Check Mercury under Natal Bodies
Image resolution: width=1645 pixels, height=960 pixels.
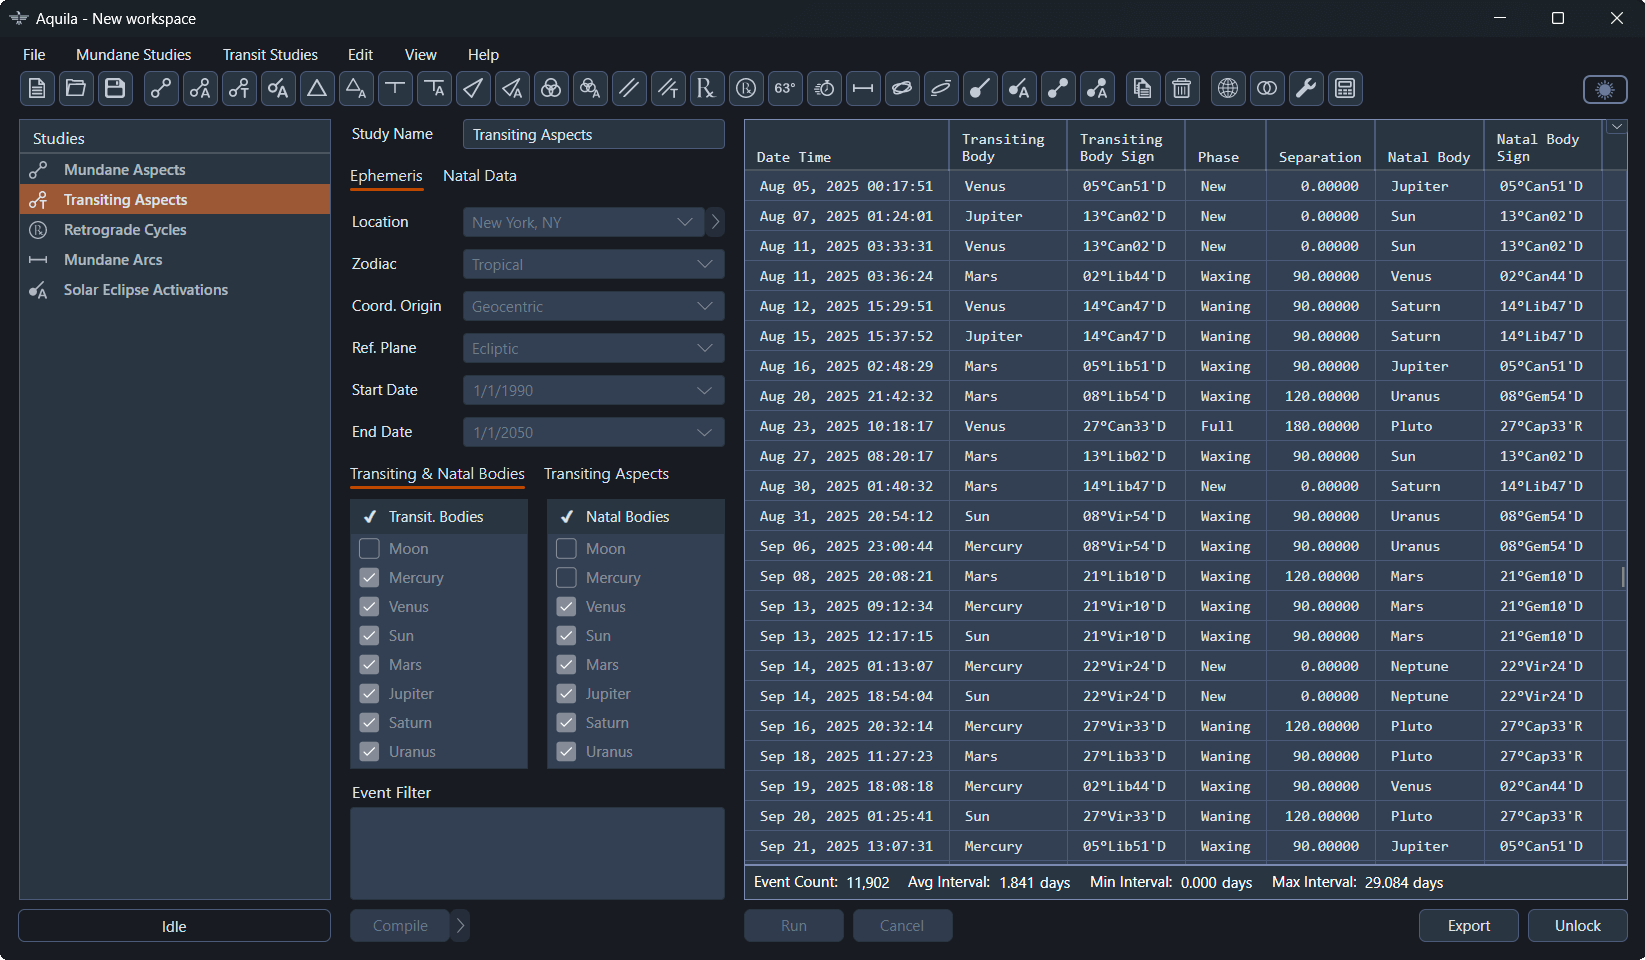coord(566,578)
